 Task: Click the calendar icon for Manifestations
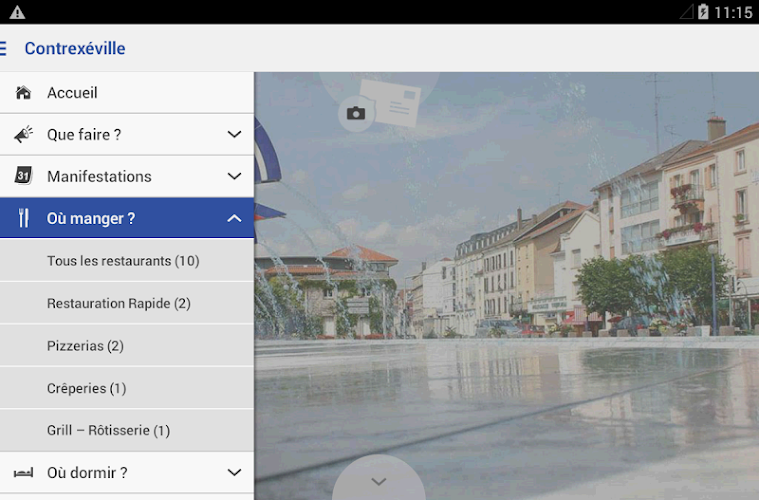[23, 176]
